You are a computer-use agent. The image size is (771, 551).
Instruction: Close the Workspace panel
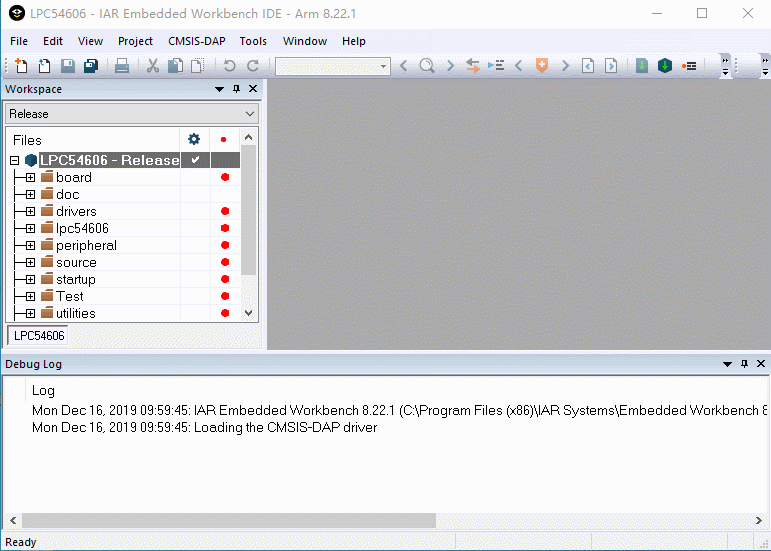click(253, 88)
